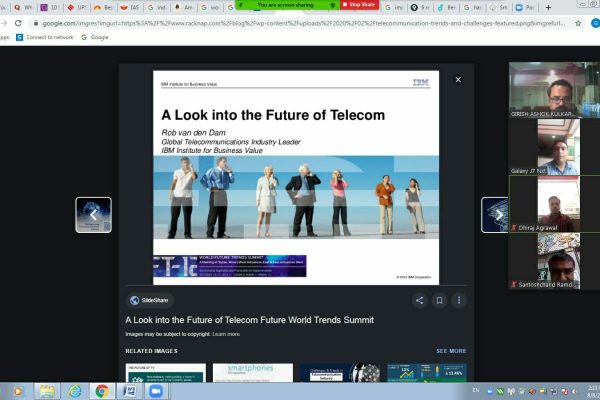
Task: Go to the previous image
Action: coord(94,215)
